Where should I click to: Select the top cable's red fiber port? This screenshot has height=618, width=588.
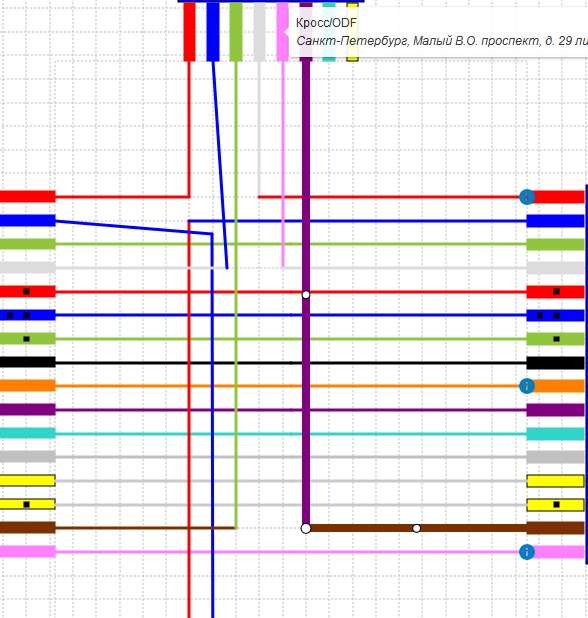click(190, 32)
